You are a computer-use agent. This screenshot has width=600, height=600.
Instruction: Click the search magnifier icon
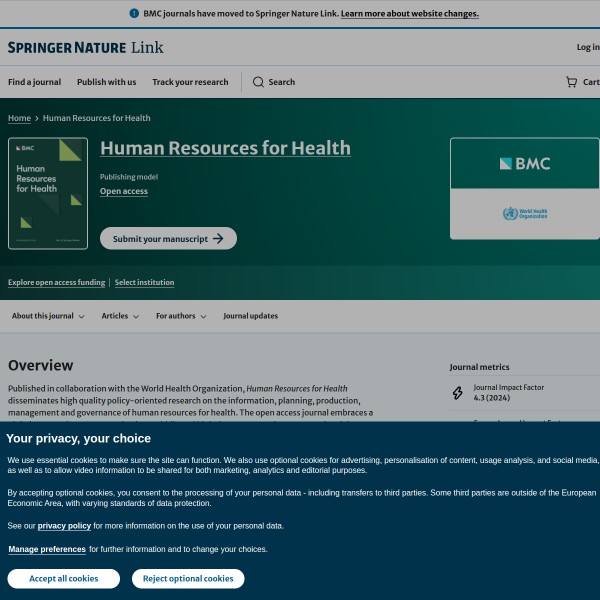click(x=258, y=82)
